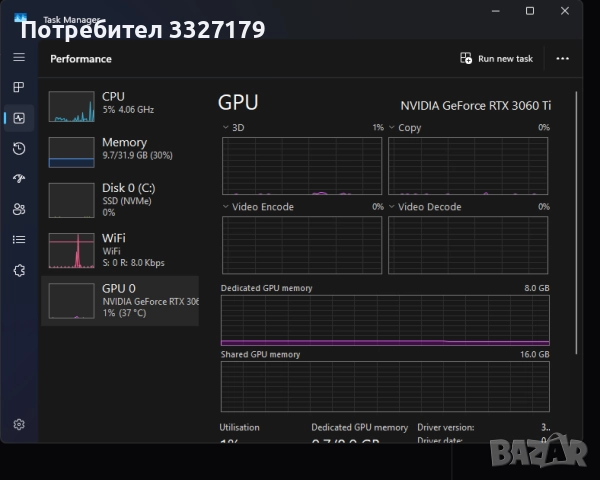Click the Memory mini graph thumbnail
The height and width of the screenshot is (480, 600).
[x=72, y=152]
